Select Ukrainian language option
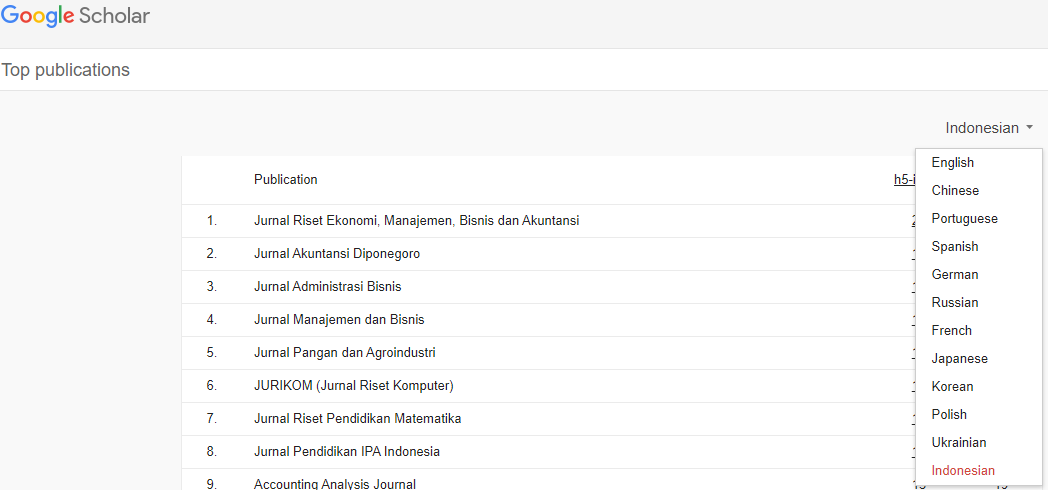Screen dimensions: 1048x490 [958, 443]
